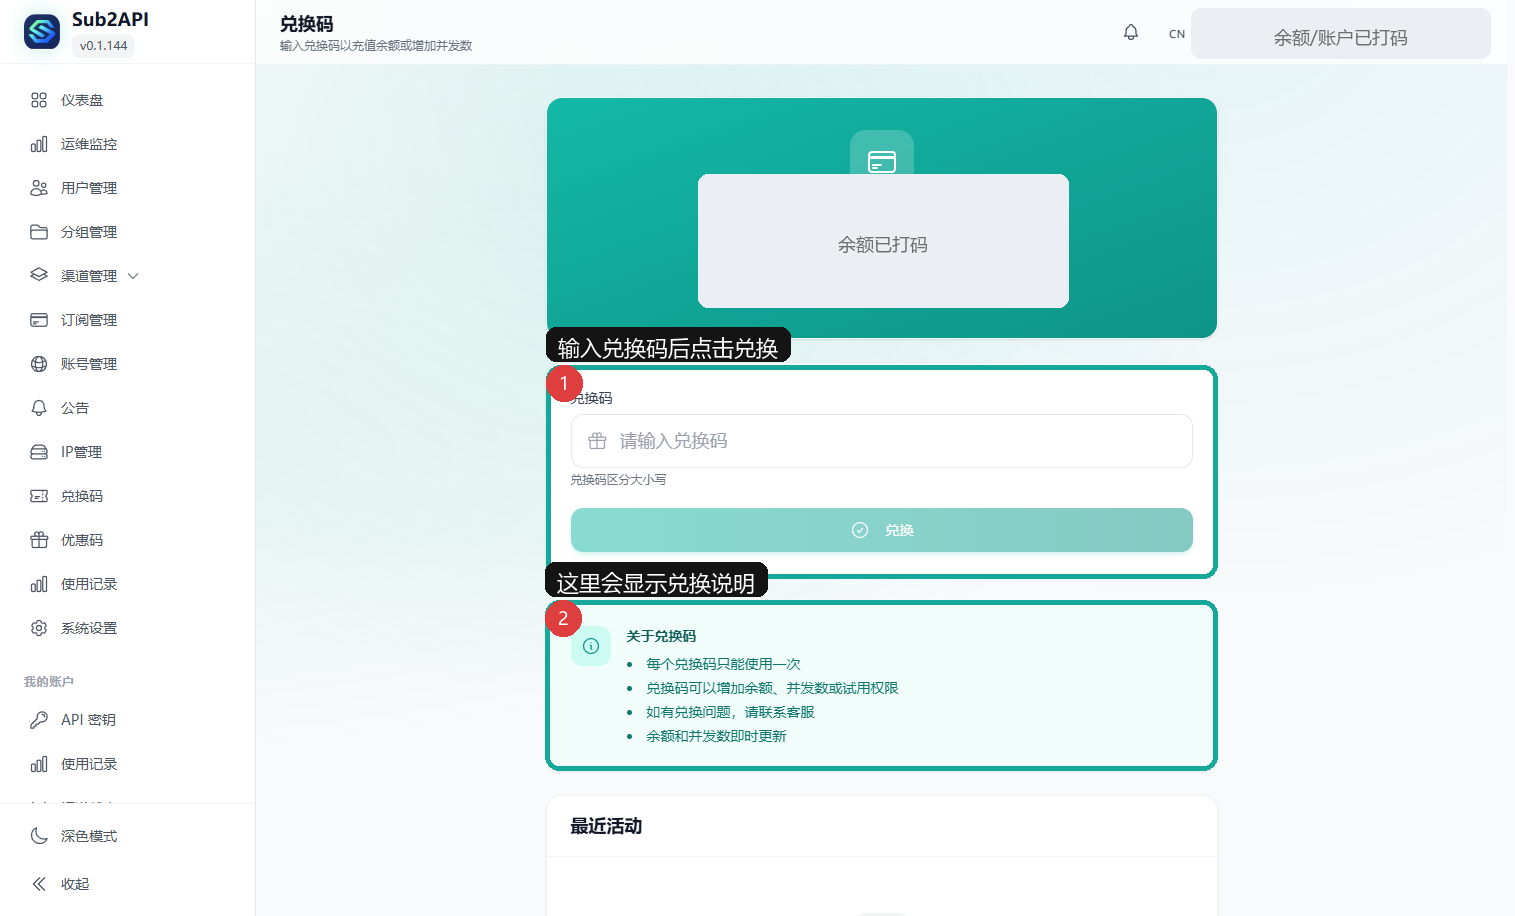The image size is (1515, 916).
Task: Click the 运维监控 chart icon
Action: click(39, 144)
